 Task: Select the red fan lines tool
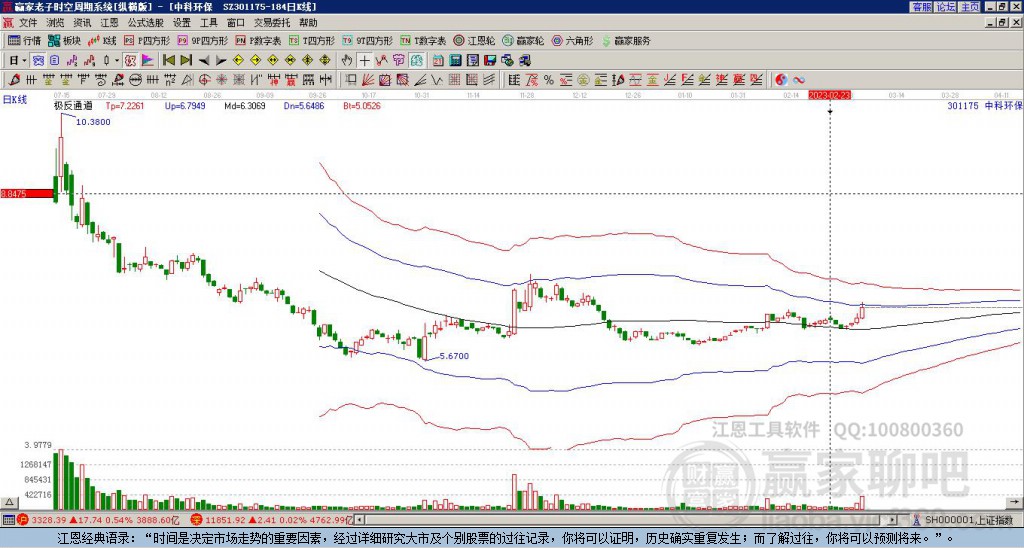368,80
